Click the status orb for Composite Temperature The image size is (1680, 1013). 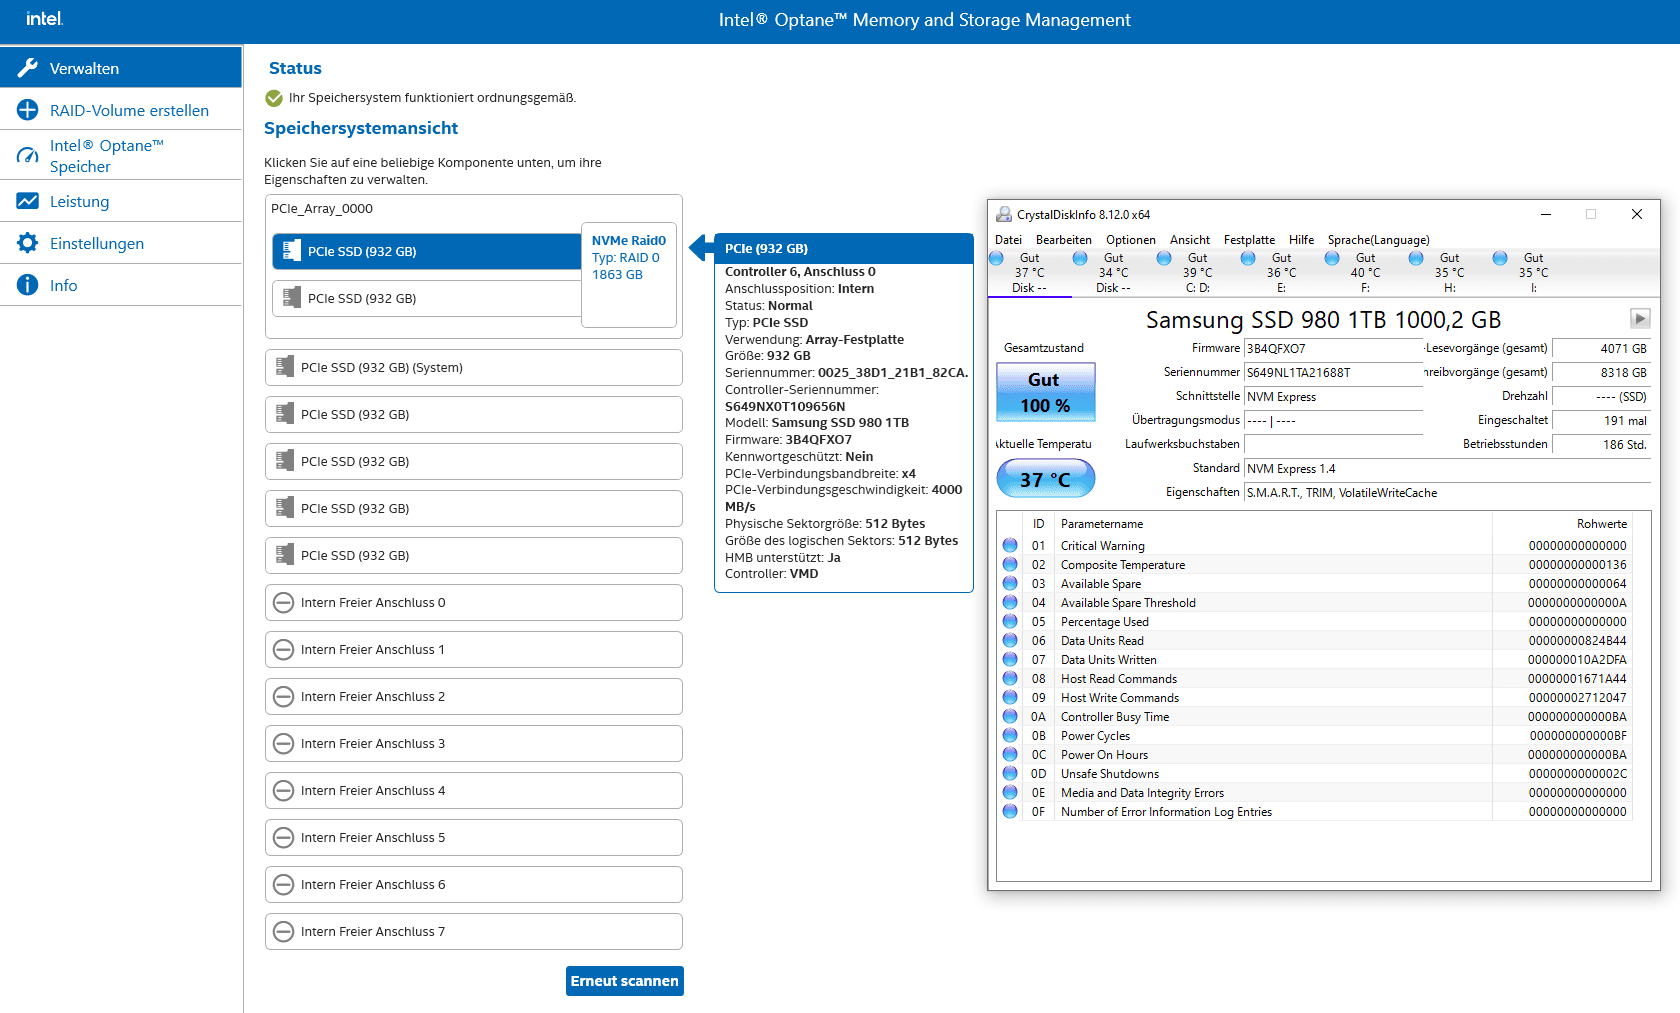click(x=1010, y=565)
